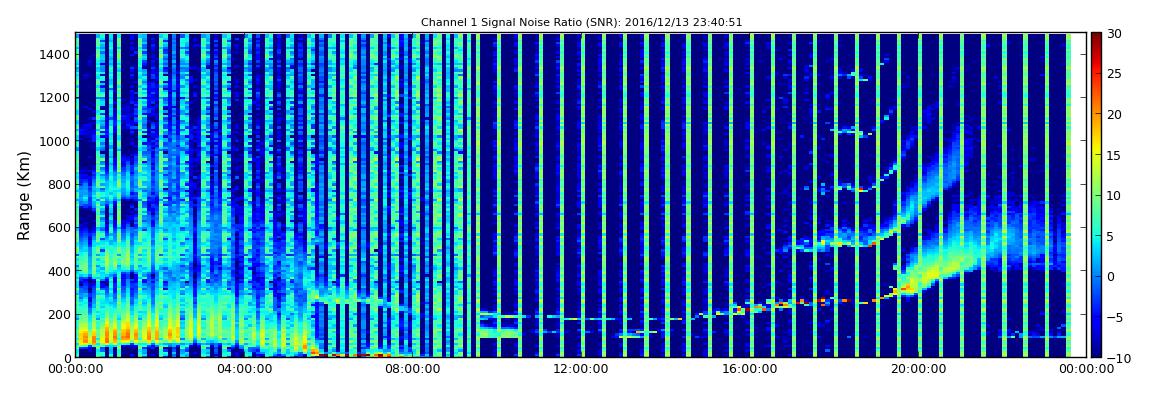Click the Range (Km) axis label
The height and width of the screenshot is (407, 1150).
24,195
